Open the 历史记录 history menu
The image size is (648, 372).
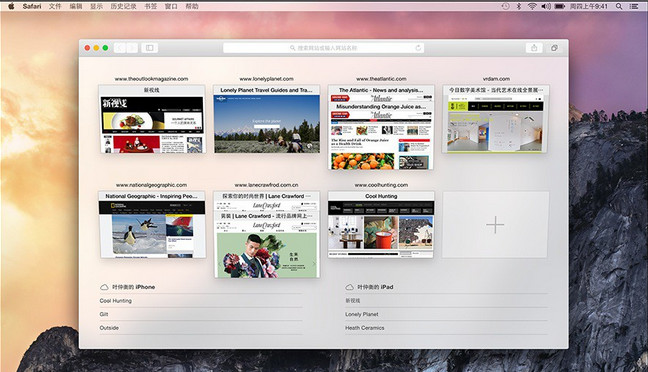click(123, 6)
